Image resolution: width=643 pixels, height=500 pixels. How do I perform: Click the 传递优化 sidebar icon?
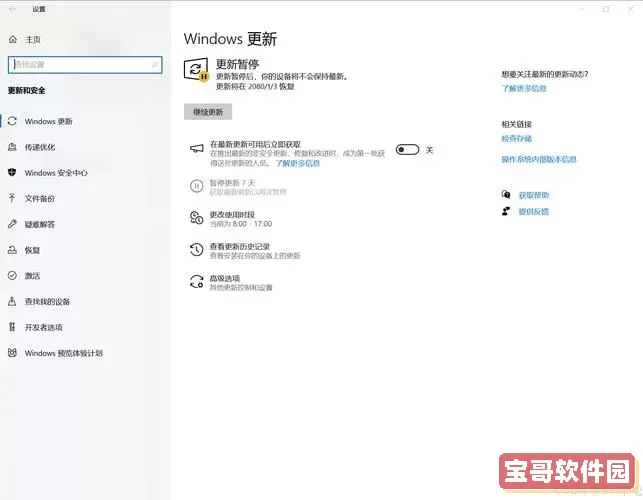[12, 147]
